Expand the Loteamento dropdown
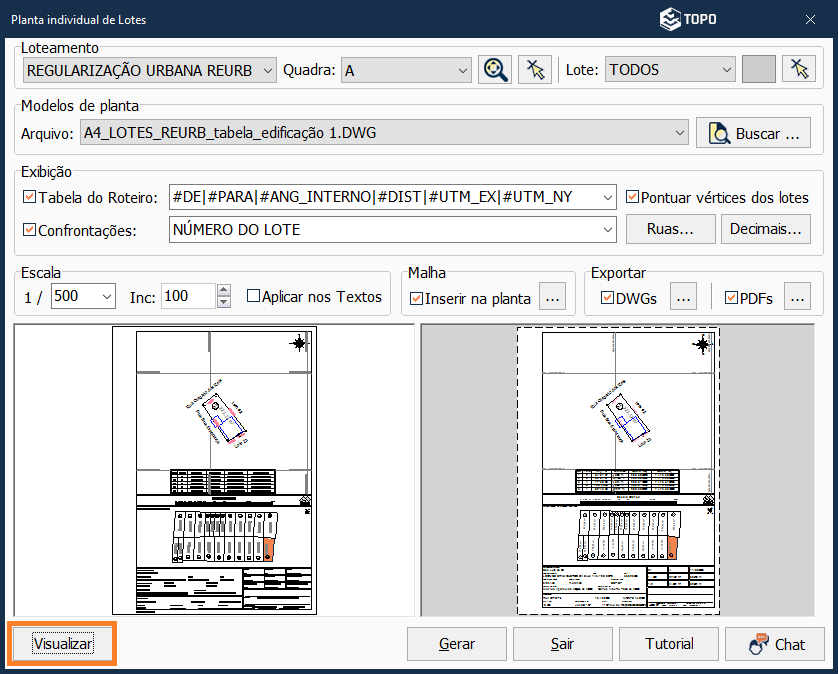This screenshot has height=674, width=838. pyautogui.click(x=266, y=70)
